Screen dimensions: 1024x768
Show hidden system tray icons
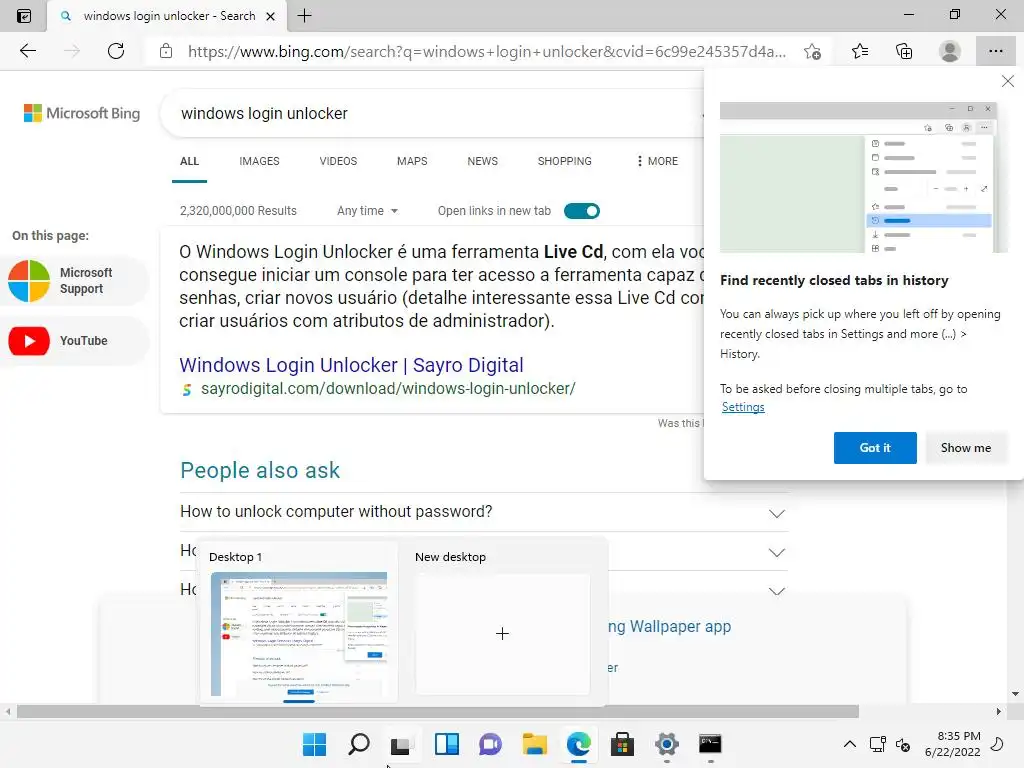coord(850,744)
